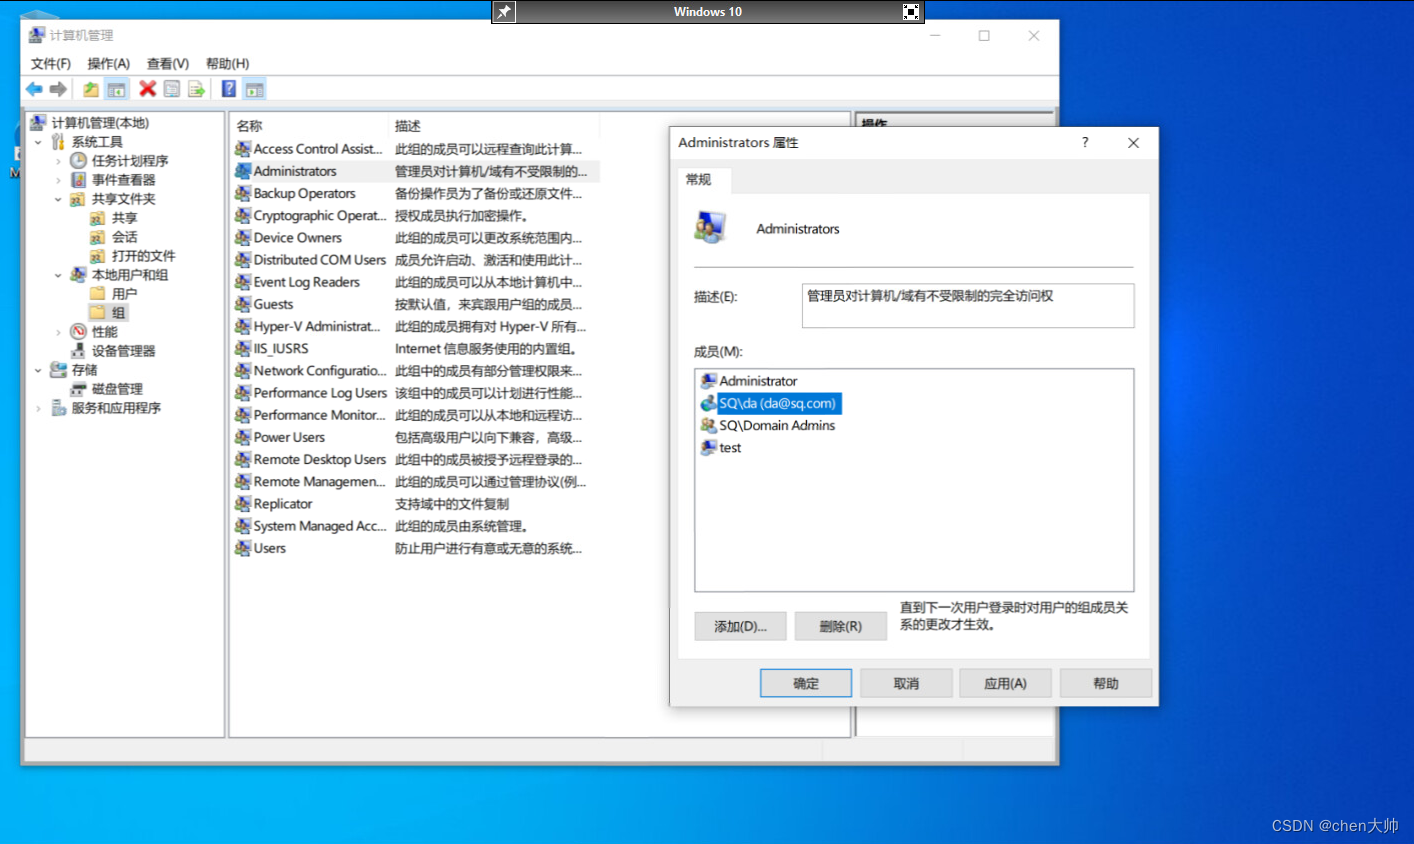This screenshot has height=844, width=1414.
Task: Click the SQ\Domain Admins member icon
Action: coord(709,425)
